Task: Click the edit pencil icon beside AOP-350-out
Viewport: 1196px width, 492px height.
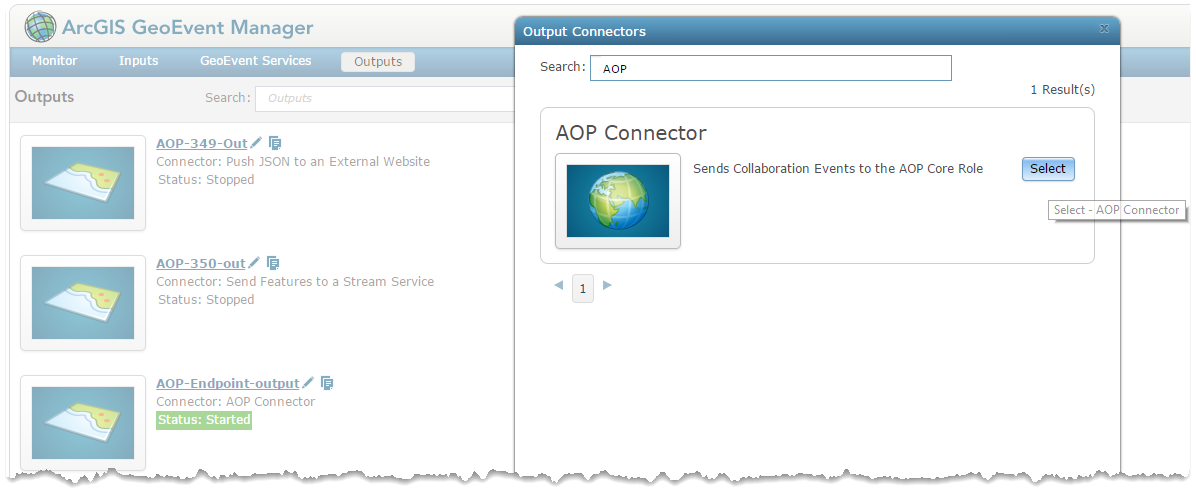Action: click(x=254, y=263)
